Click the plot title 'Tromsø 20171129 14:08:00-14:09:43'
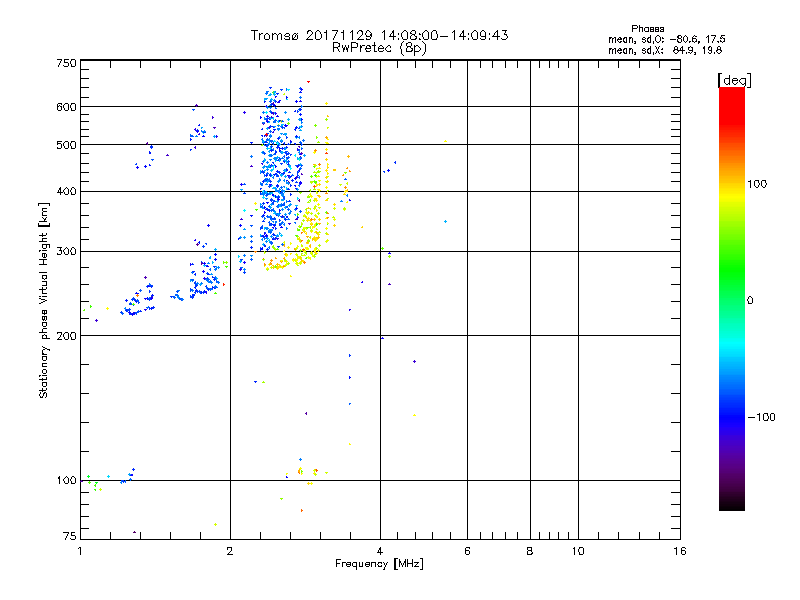Image resolution: width=800 pixels, height=600 pixels. click(x=379, y=35)
